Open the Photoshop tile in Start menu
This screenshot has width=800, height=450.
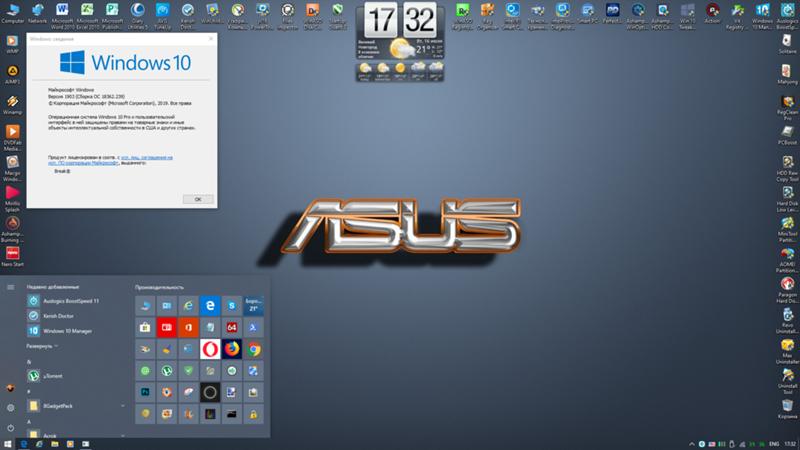pyautogui.click(x=145, y=392)
